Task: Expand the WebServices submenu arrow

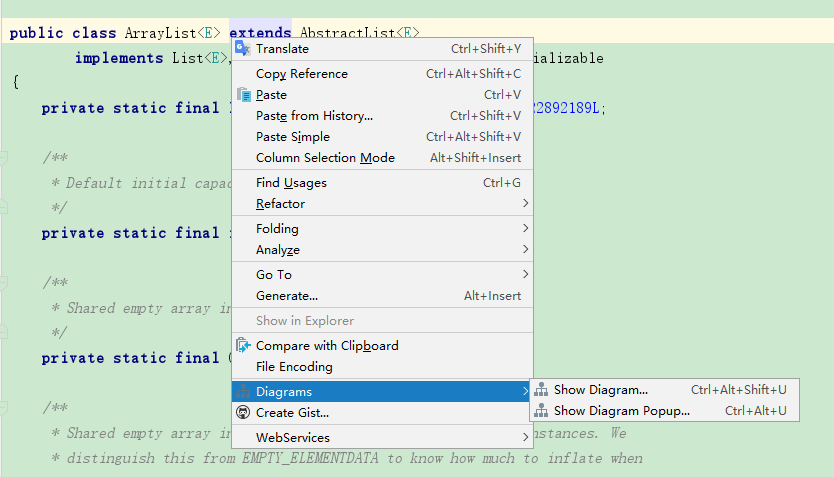Action: click(x=525, y=437)
